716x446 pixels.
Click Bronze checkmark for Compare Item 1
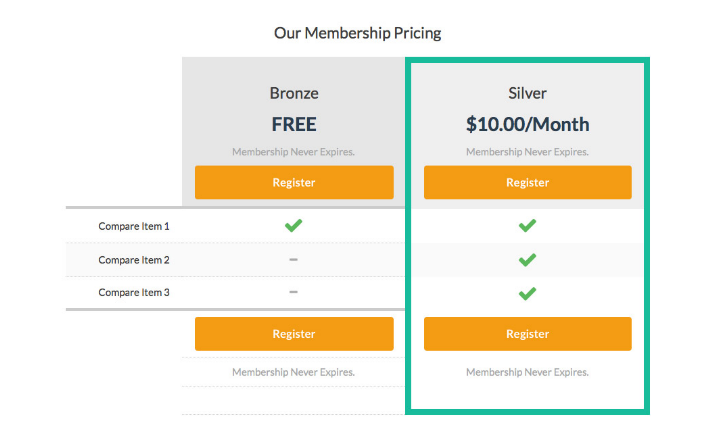293,226
